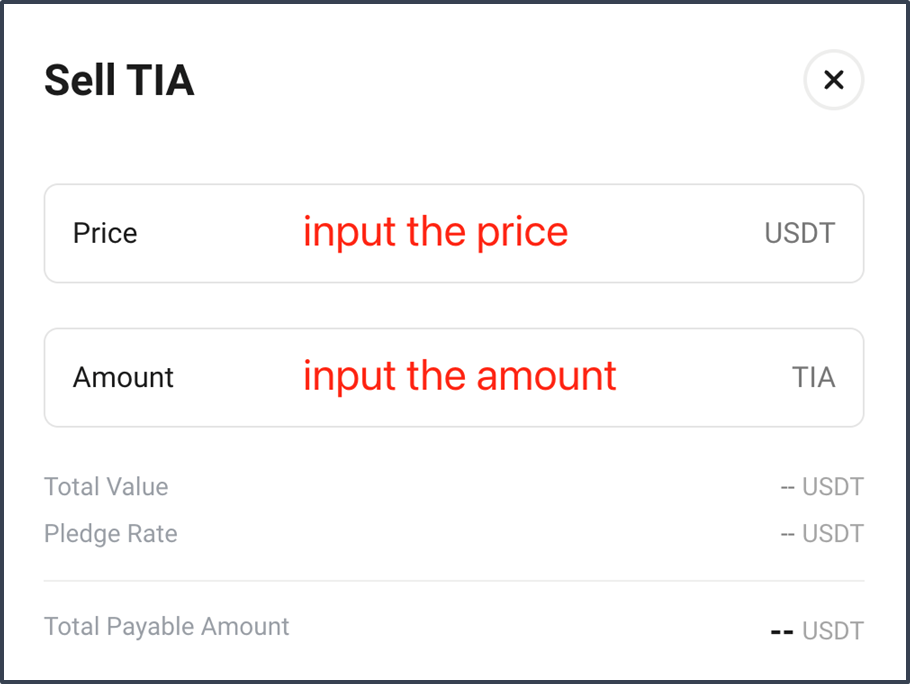Screen dimensions: 910x684
Task: Click the Pledge Rate USDT amount
Action: point(822,534)
